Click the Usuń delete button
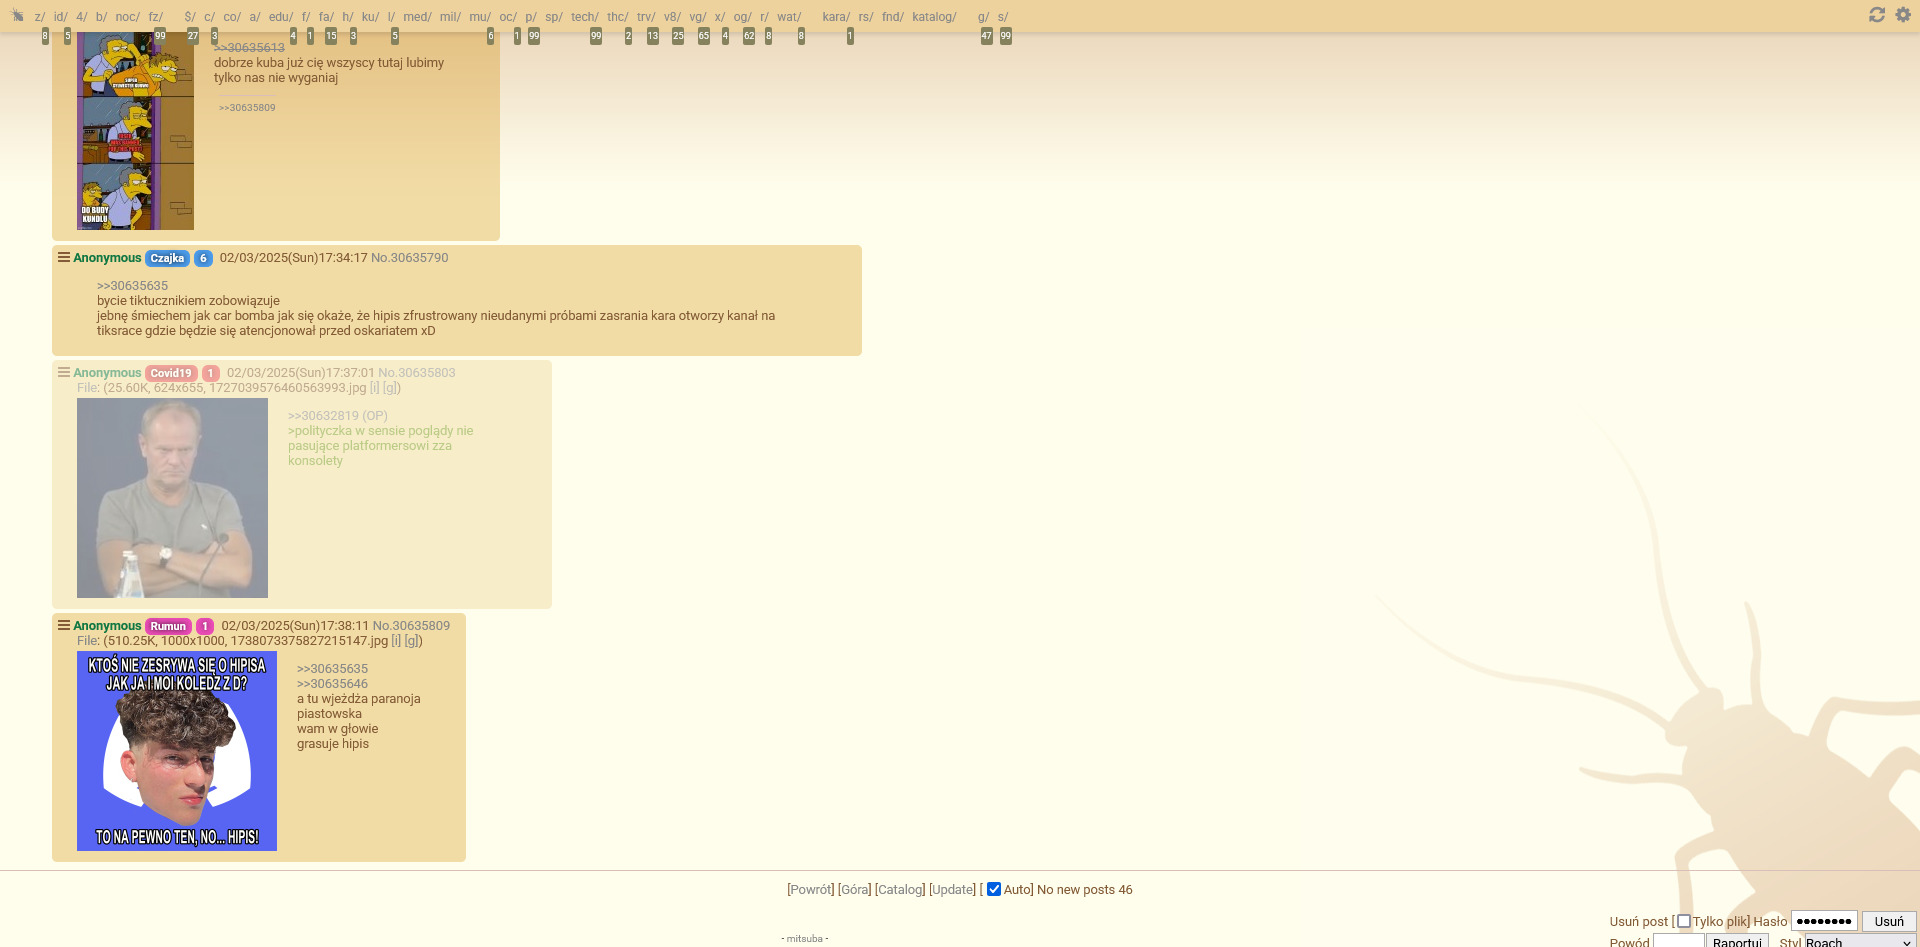The height and width of the screenshot is (947, 1920). tap(1889, 921)
